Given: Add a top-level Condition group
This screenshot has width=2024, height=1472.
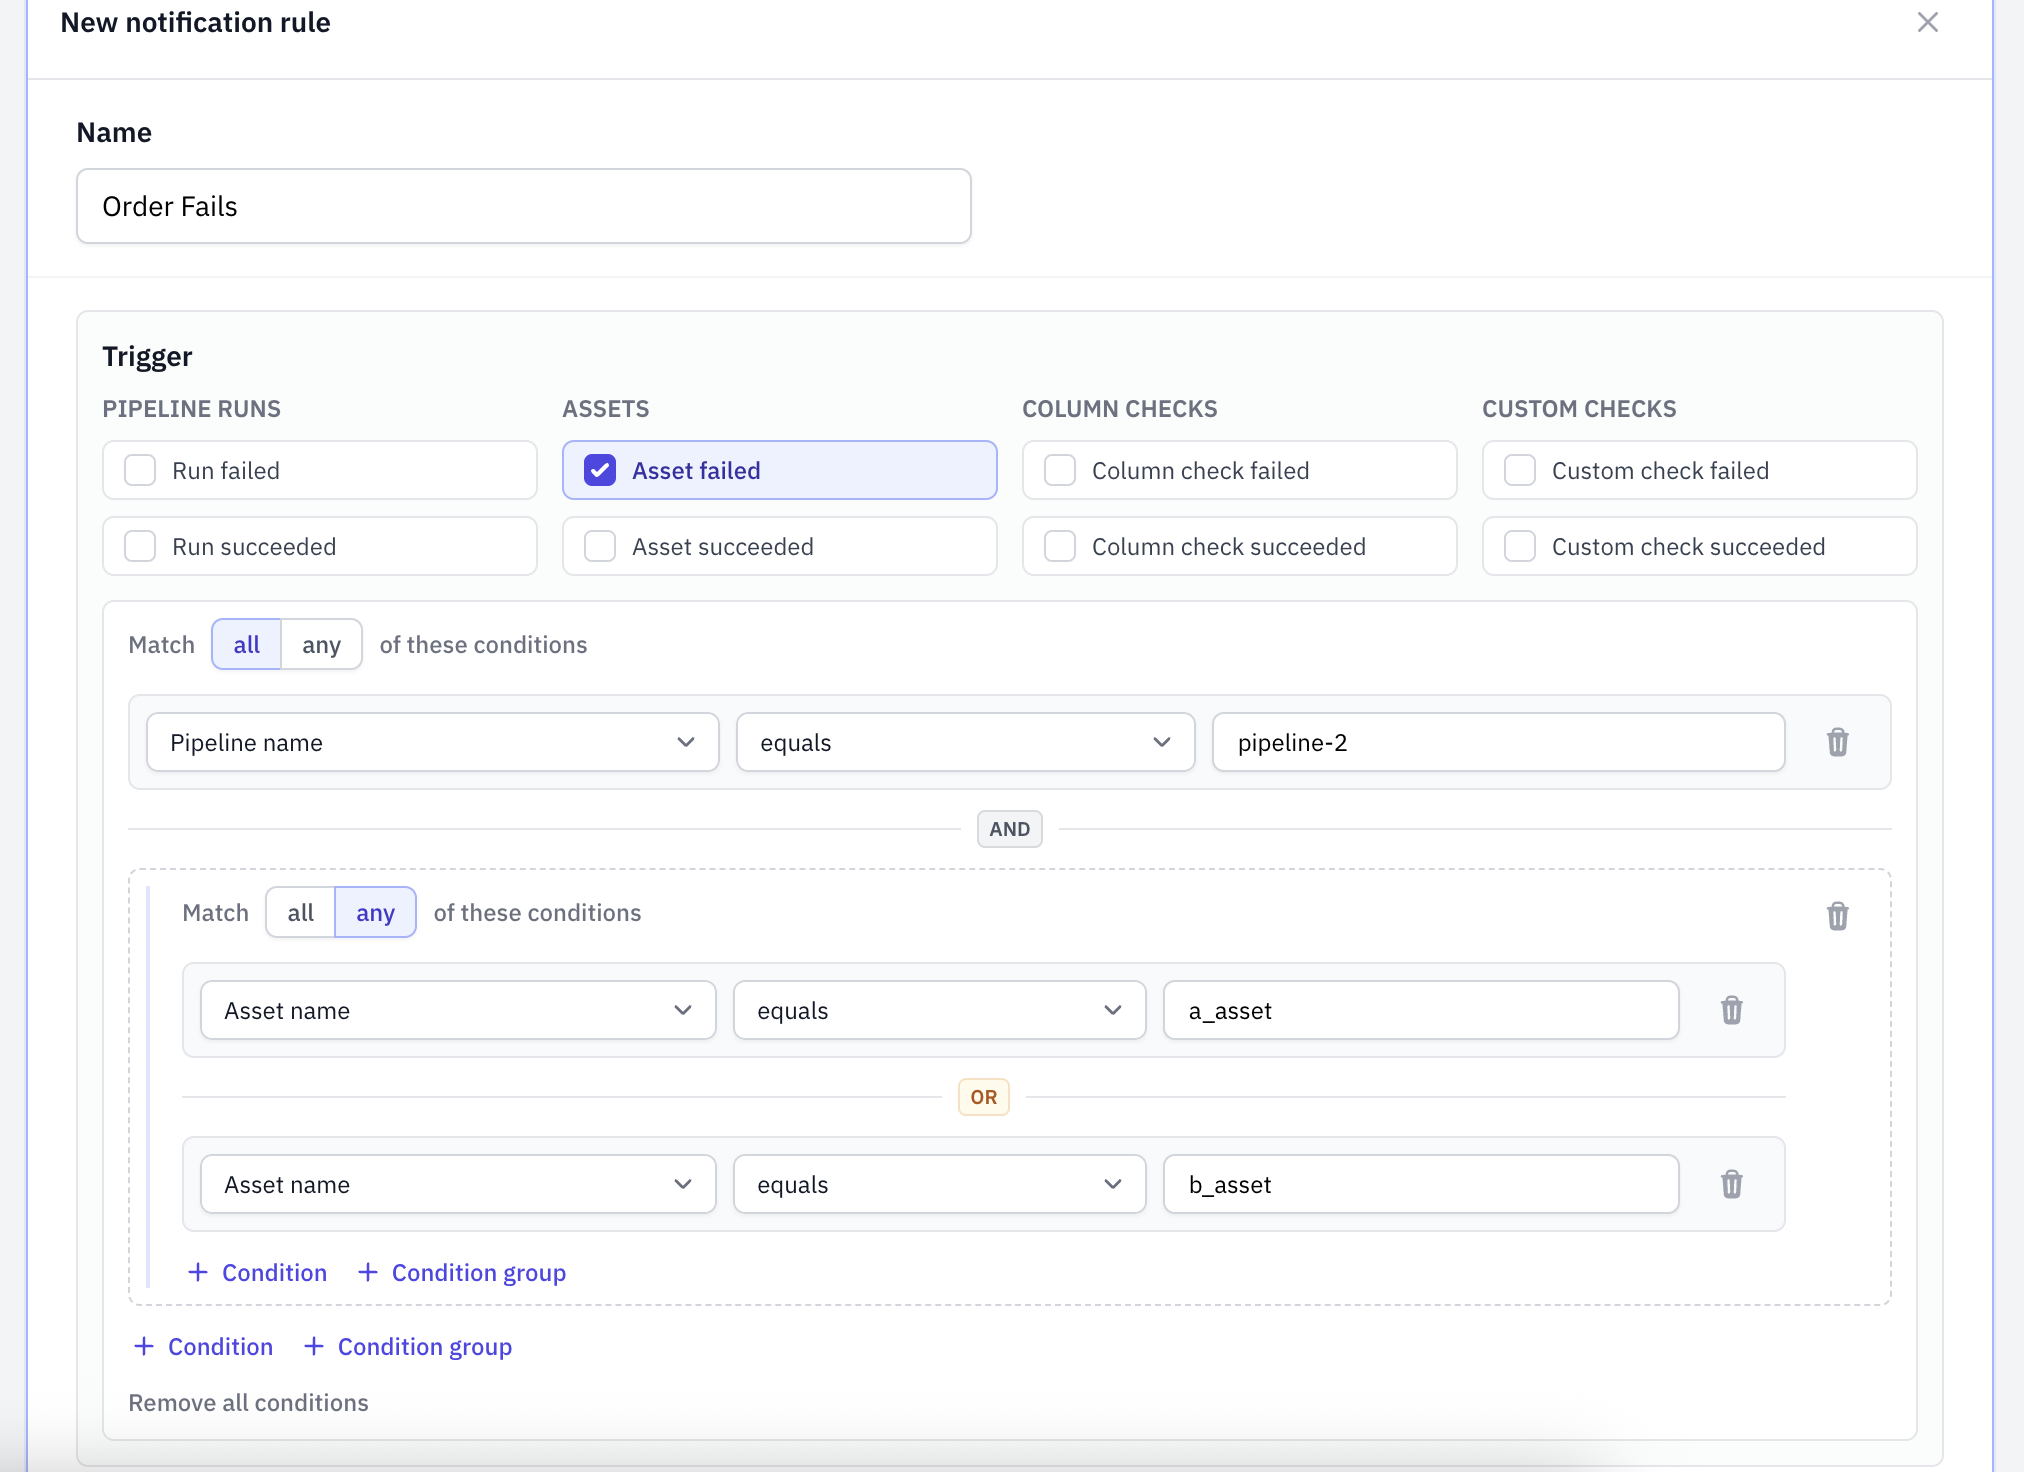Looking at the screenshot, I should pyautogui.click(x=408, y=1346).
